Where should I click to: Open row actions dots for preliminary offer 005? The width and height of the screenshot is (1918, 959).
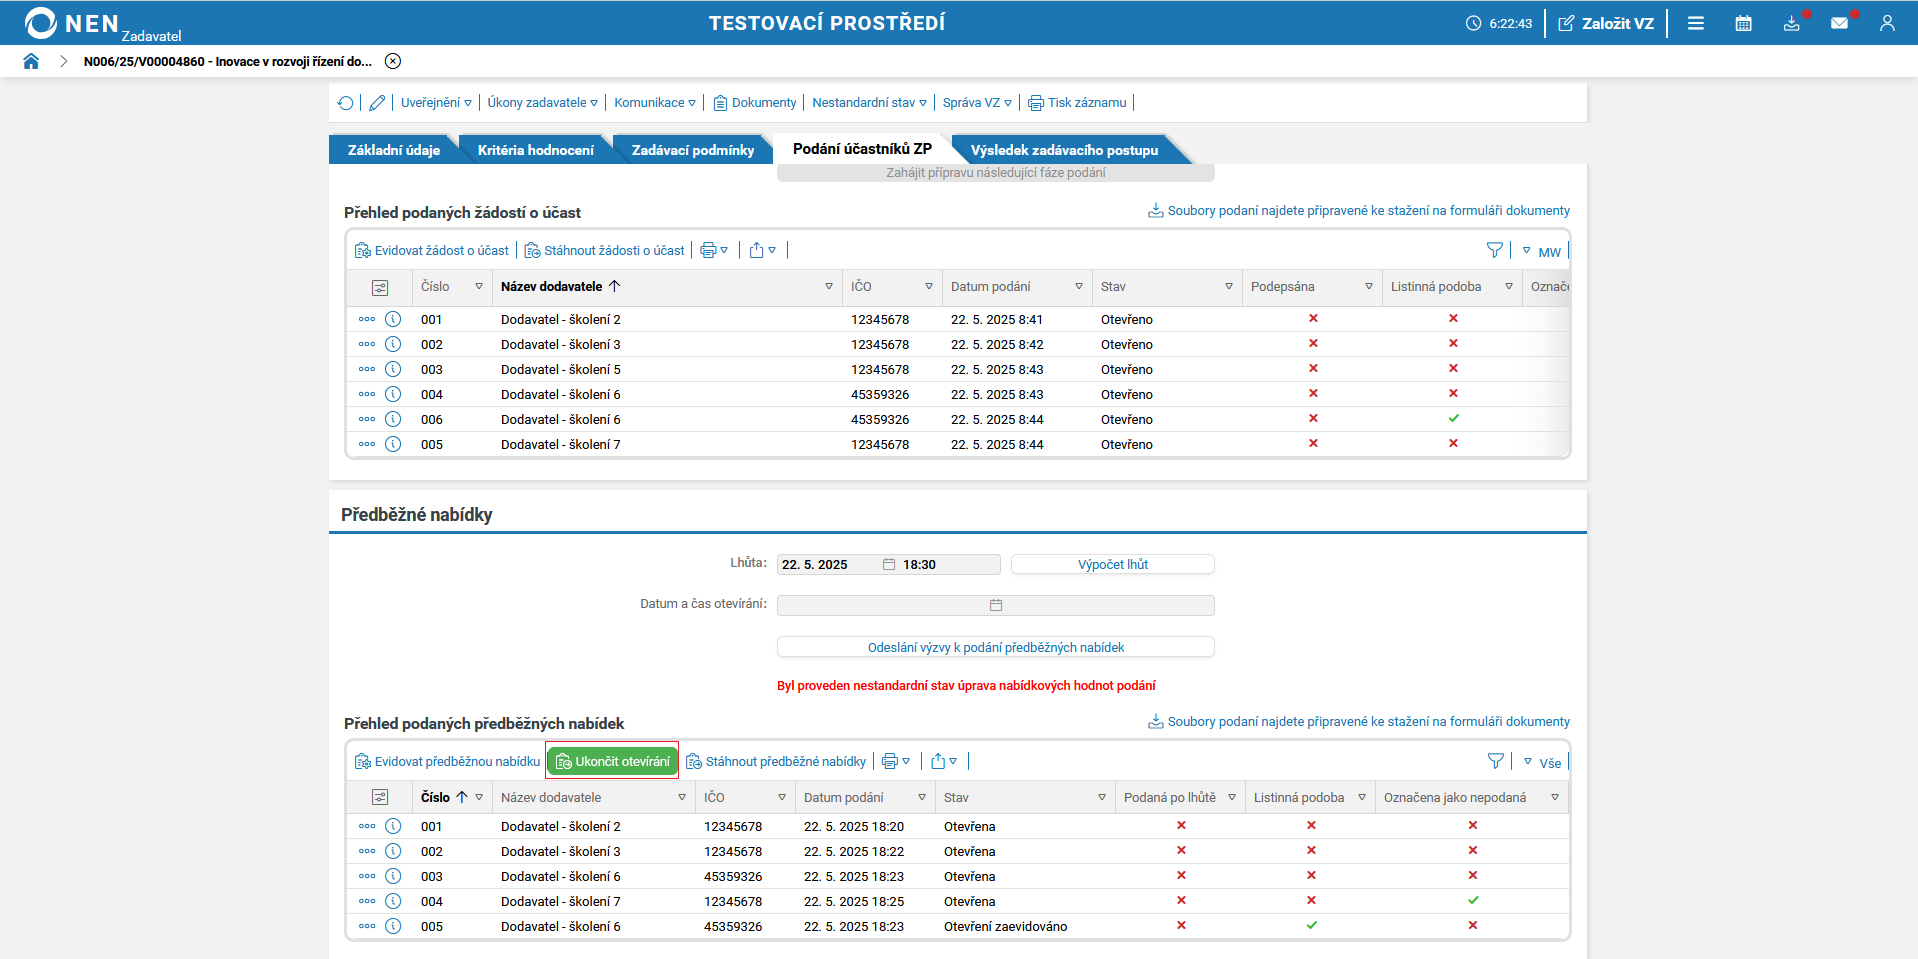367,926
